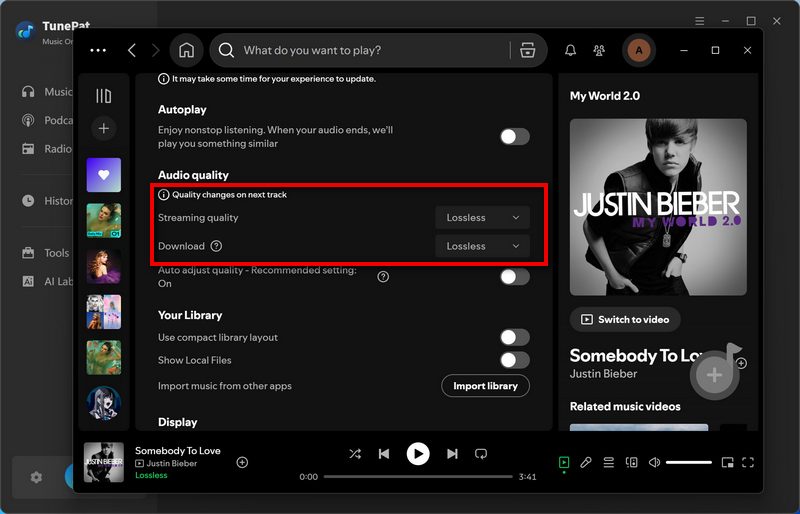The width and height of the screenshot is (800, 514).
Task: Open lyrics microphone icon
Action: tap(586, 462)
